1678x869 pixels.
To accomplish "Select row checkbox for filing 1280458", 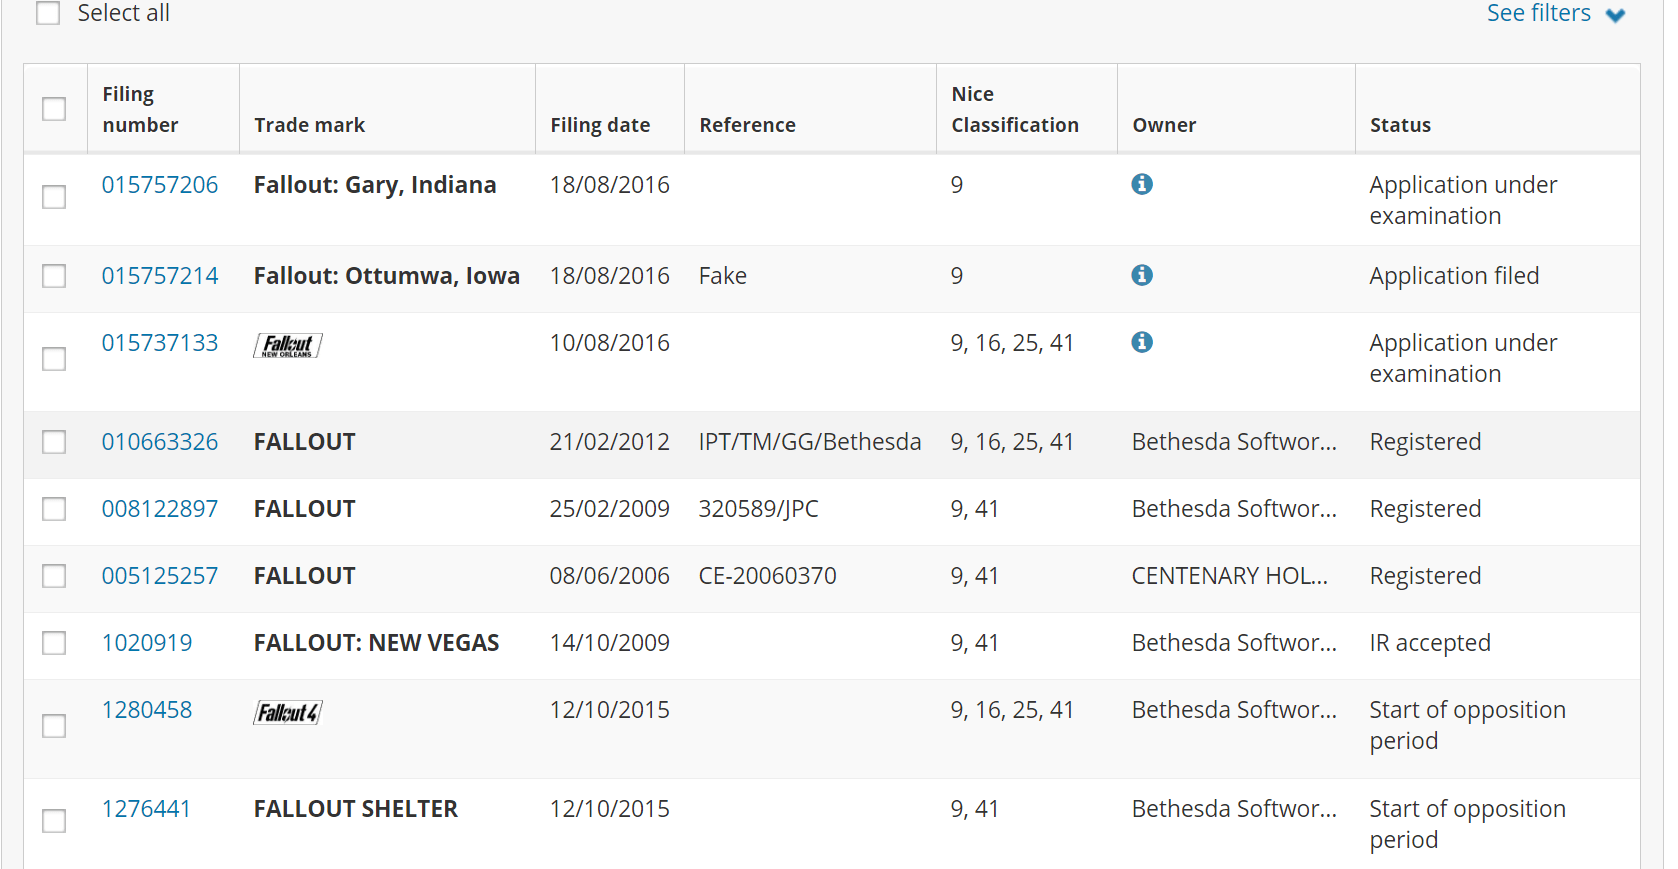I will tap(54, 726).
